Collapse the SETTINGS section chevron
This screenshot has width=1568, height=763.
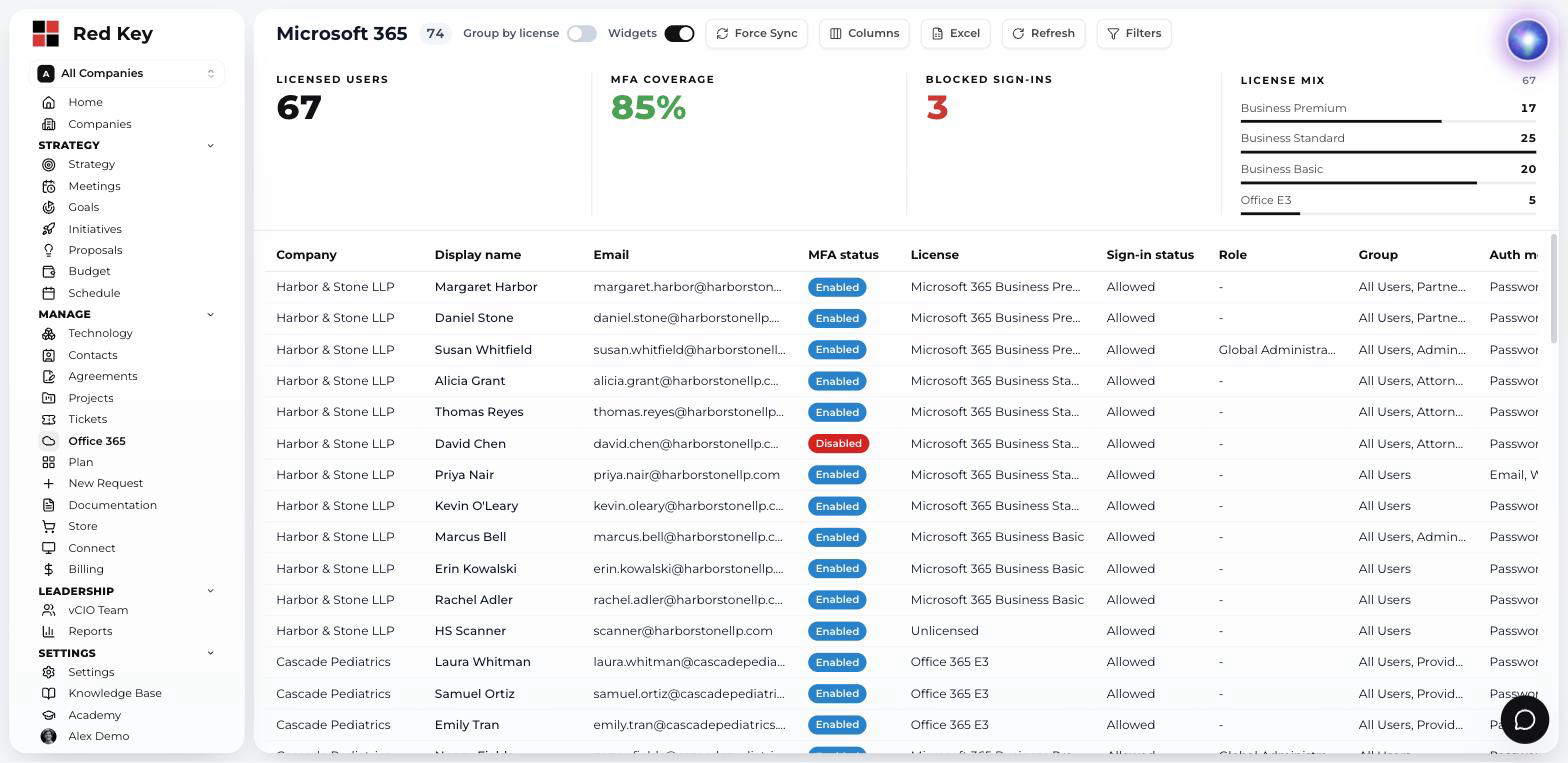210,653
